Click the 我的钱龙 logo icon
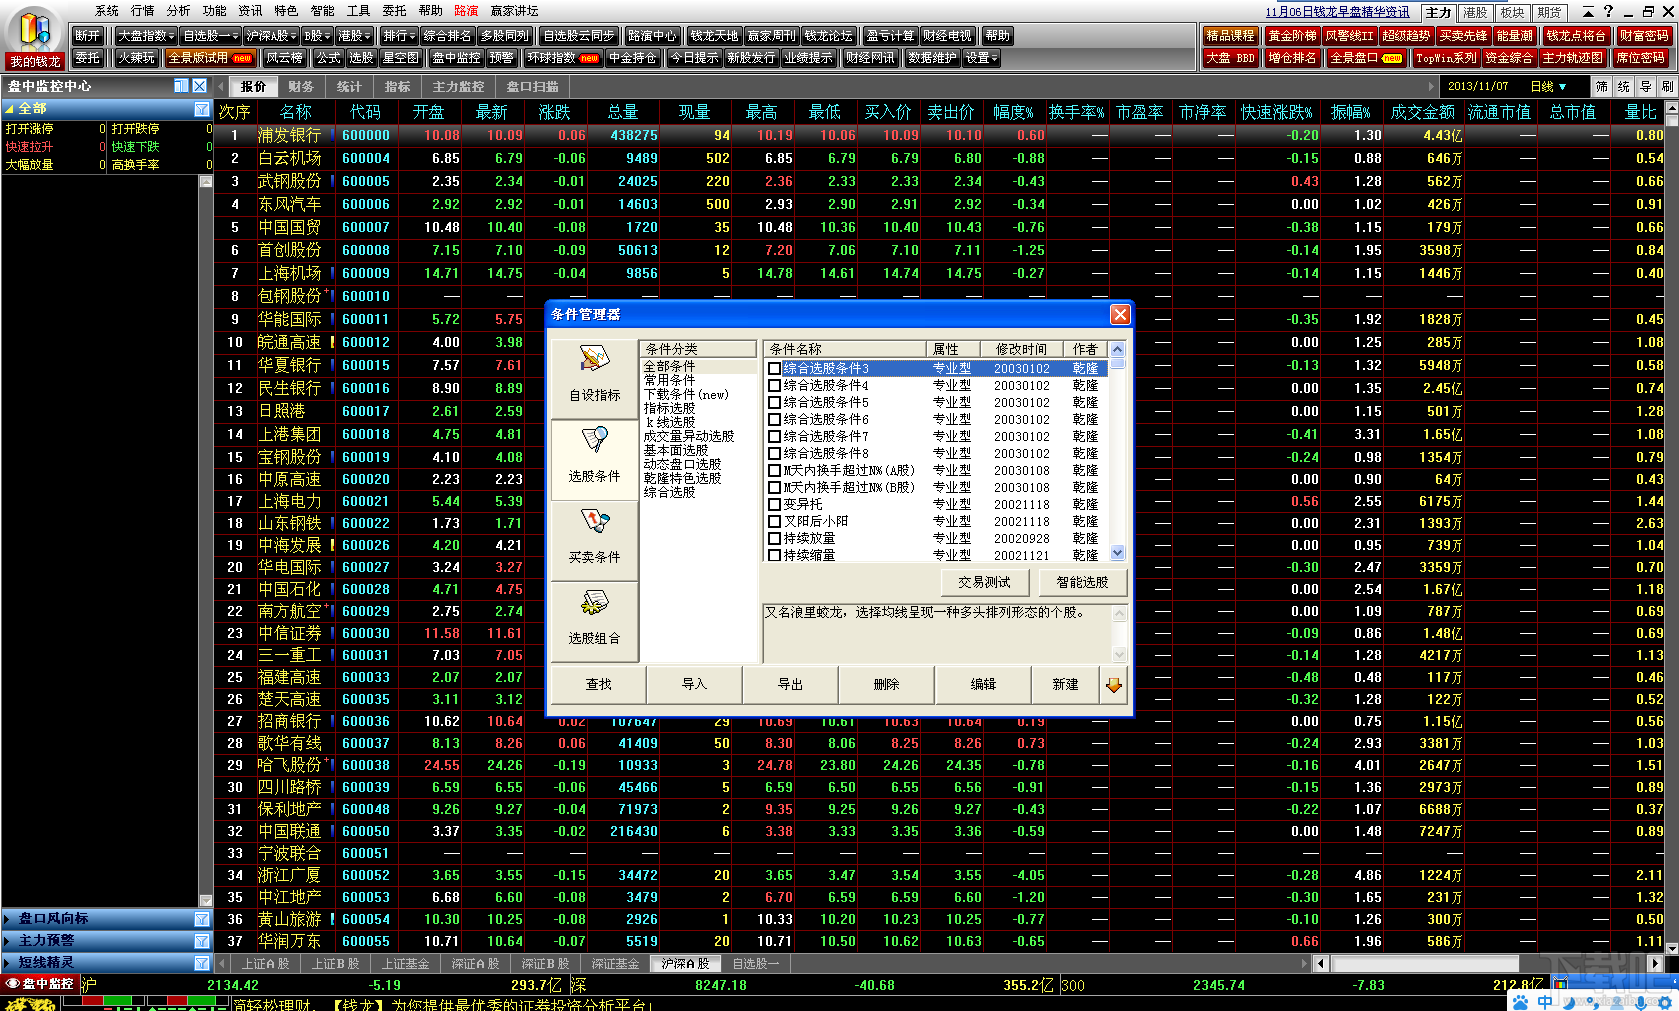Screen dimensions: 1679x1011 pyautogui.click(x=35, y=36)
